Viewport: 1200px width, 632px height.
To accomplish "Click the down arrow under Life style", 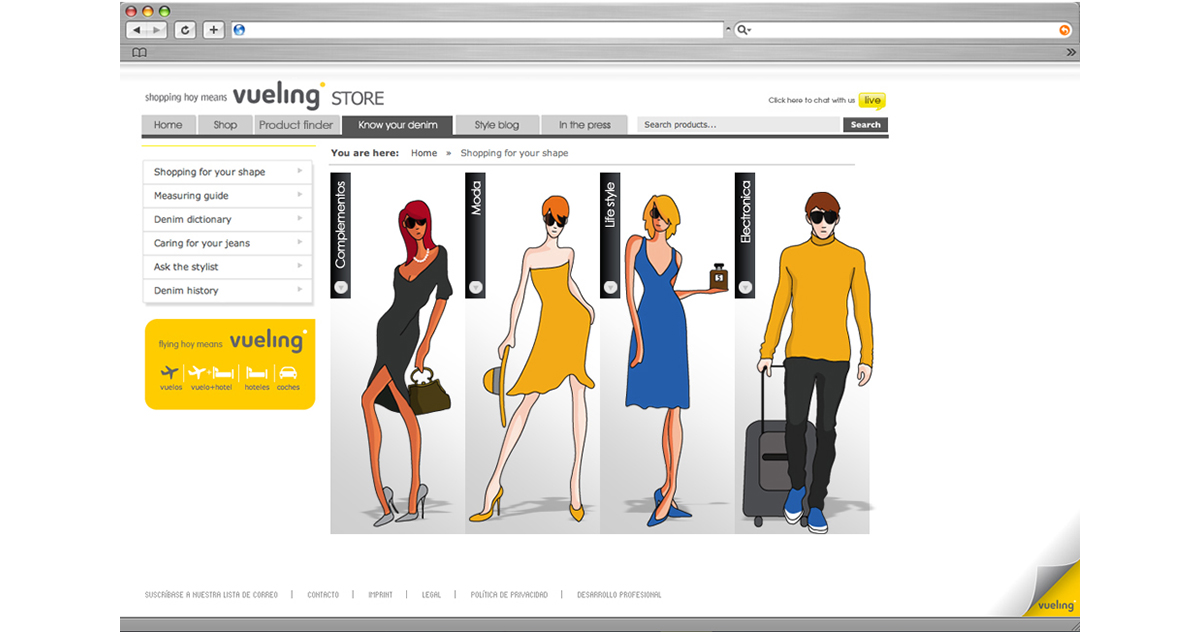I will 611,288.
